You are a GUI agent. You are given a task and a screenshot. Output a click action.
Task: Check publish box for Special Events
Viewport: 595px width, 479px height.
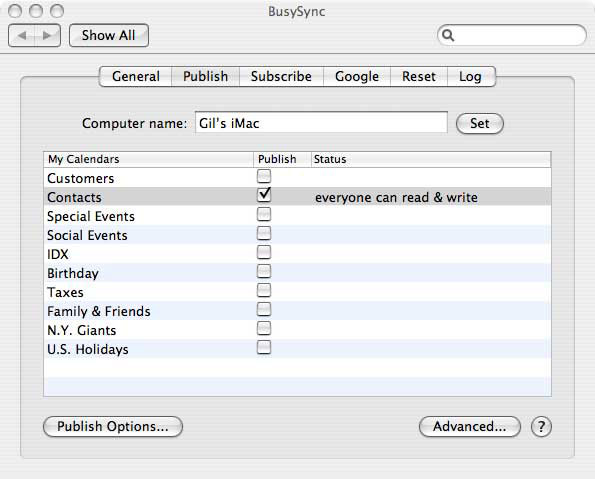click(x=264, y=214)
